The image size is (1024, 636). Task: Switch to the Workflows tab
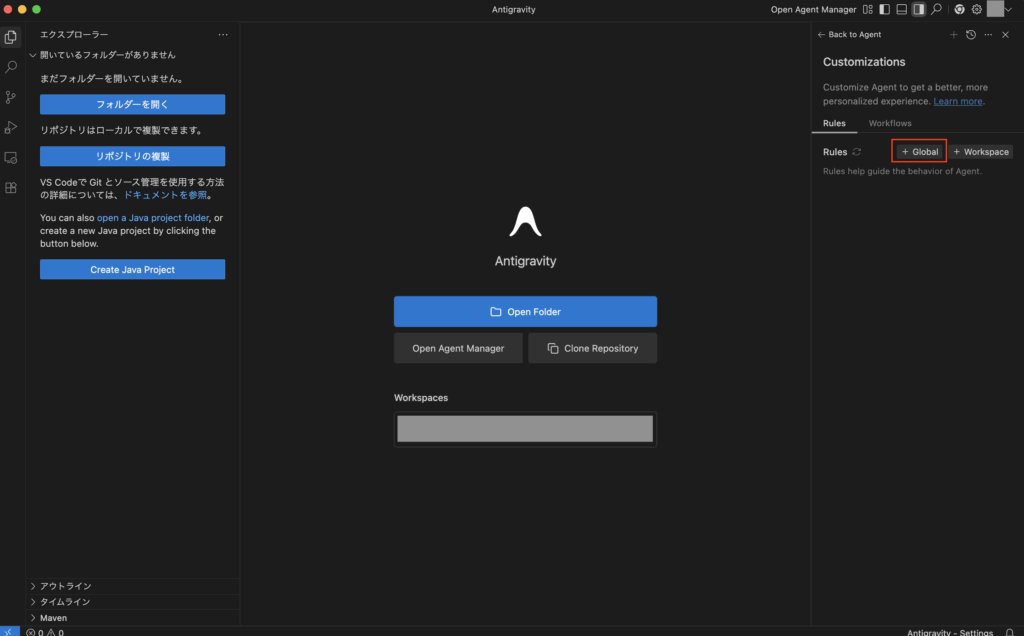tap(889, 123)
